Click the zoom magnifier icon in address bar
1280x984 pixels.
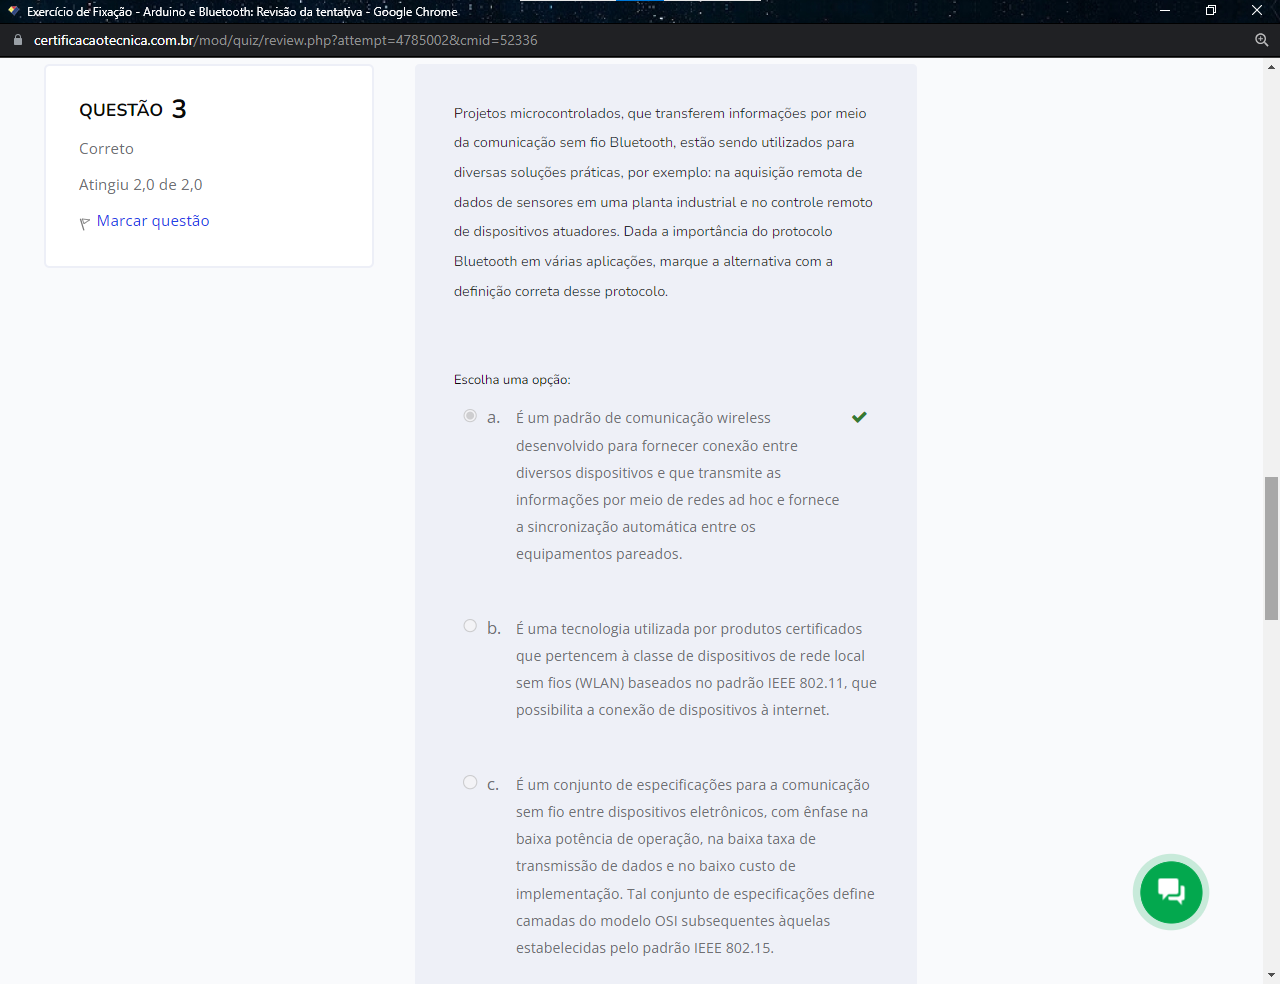pyautogui.click(x=1261, y=40)
